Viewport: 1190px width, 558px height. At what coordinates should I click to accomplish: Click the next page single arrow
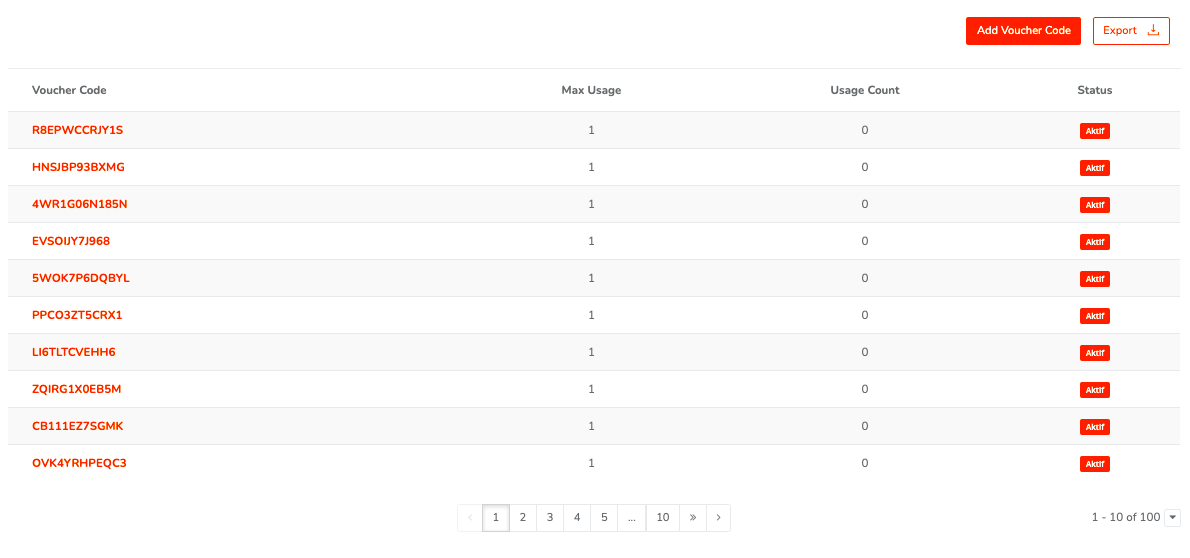pos(718,518)
